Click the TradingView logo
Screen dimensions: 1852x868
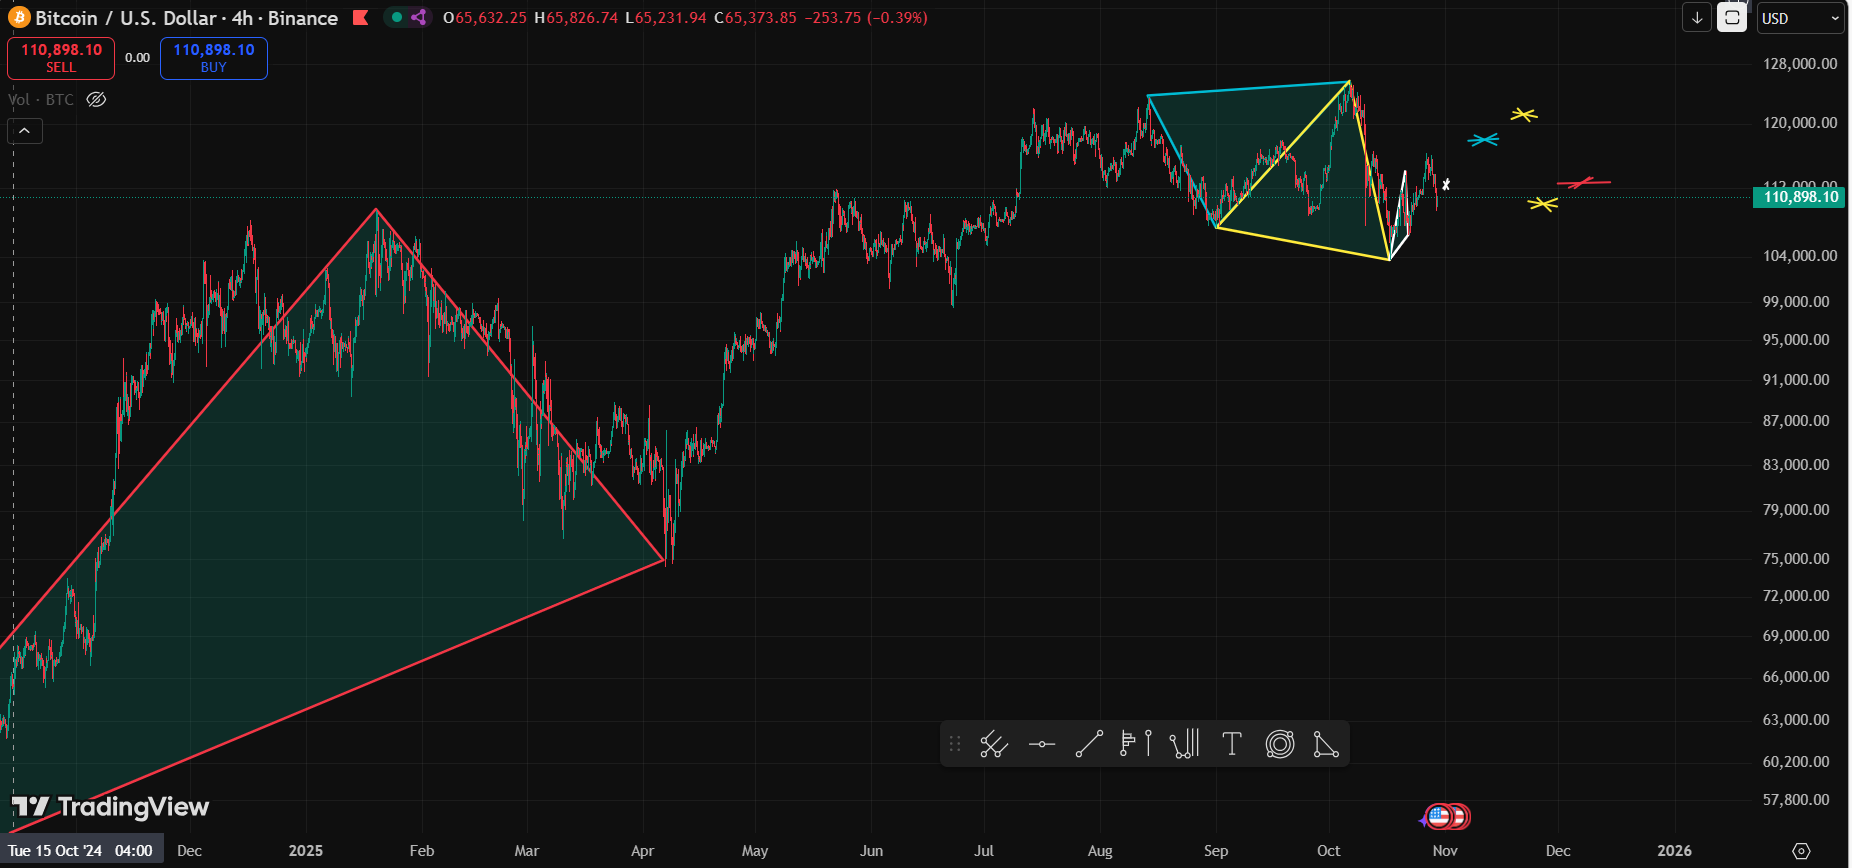111,807
